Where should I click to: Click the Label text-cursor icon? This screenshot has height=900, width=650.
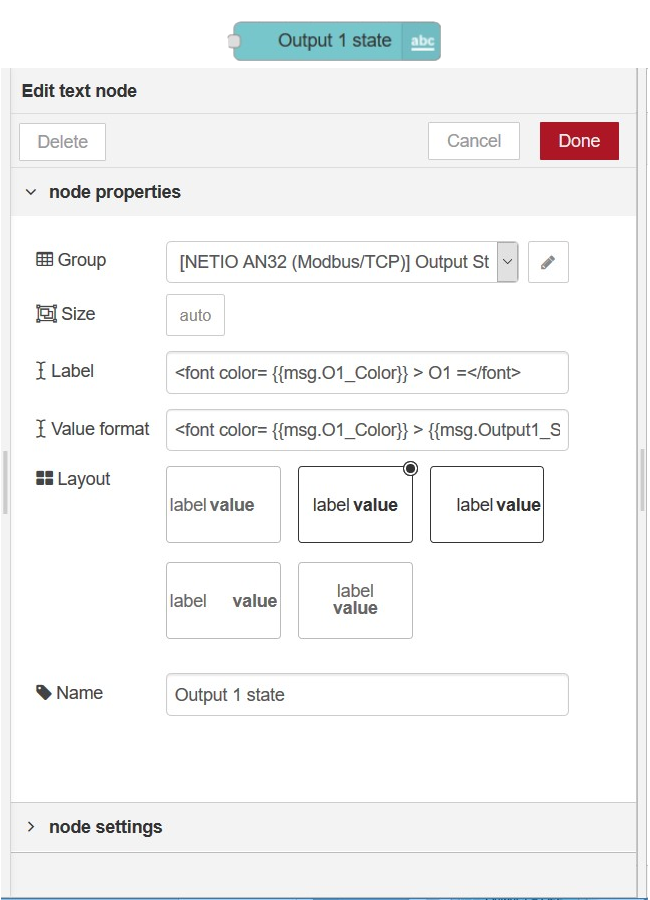pos(41,371)
